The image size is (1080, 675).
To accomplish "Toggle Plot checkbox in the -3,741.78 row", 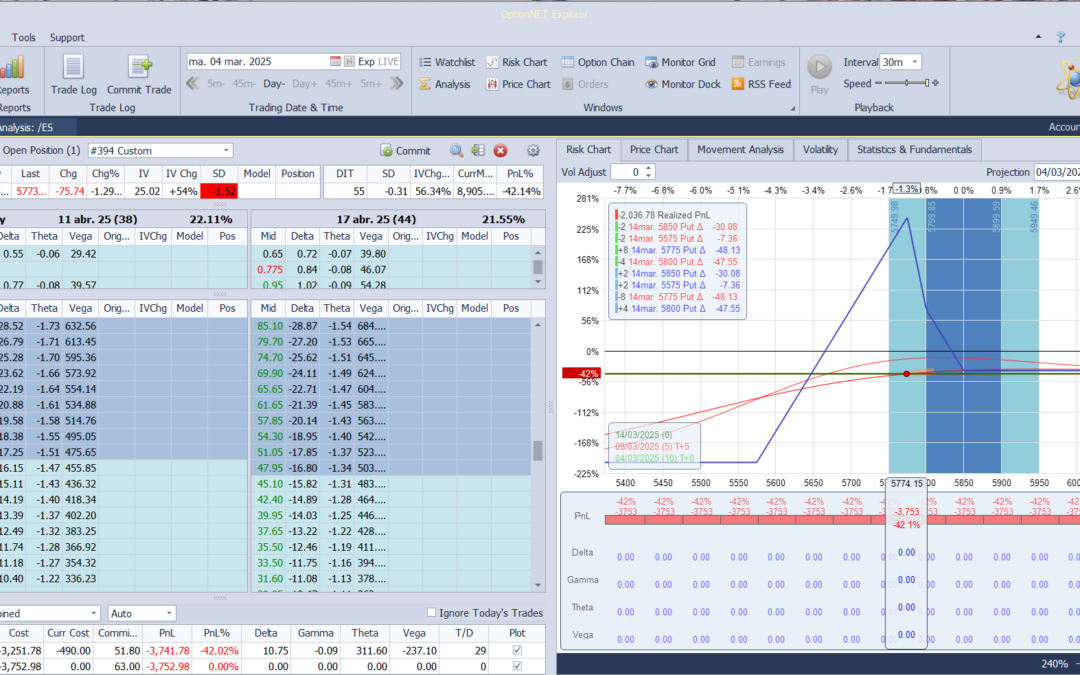I will point(517,650).
